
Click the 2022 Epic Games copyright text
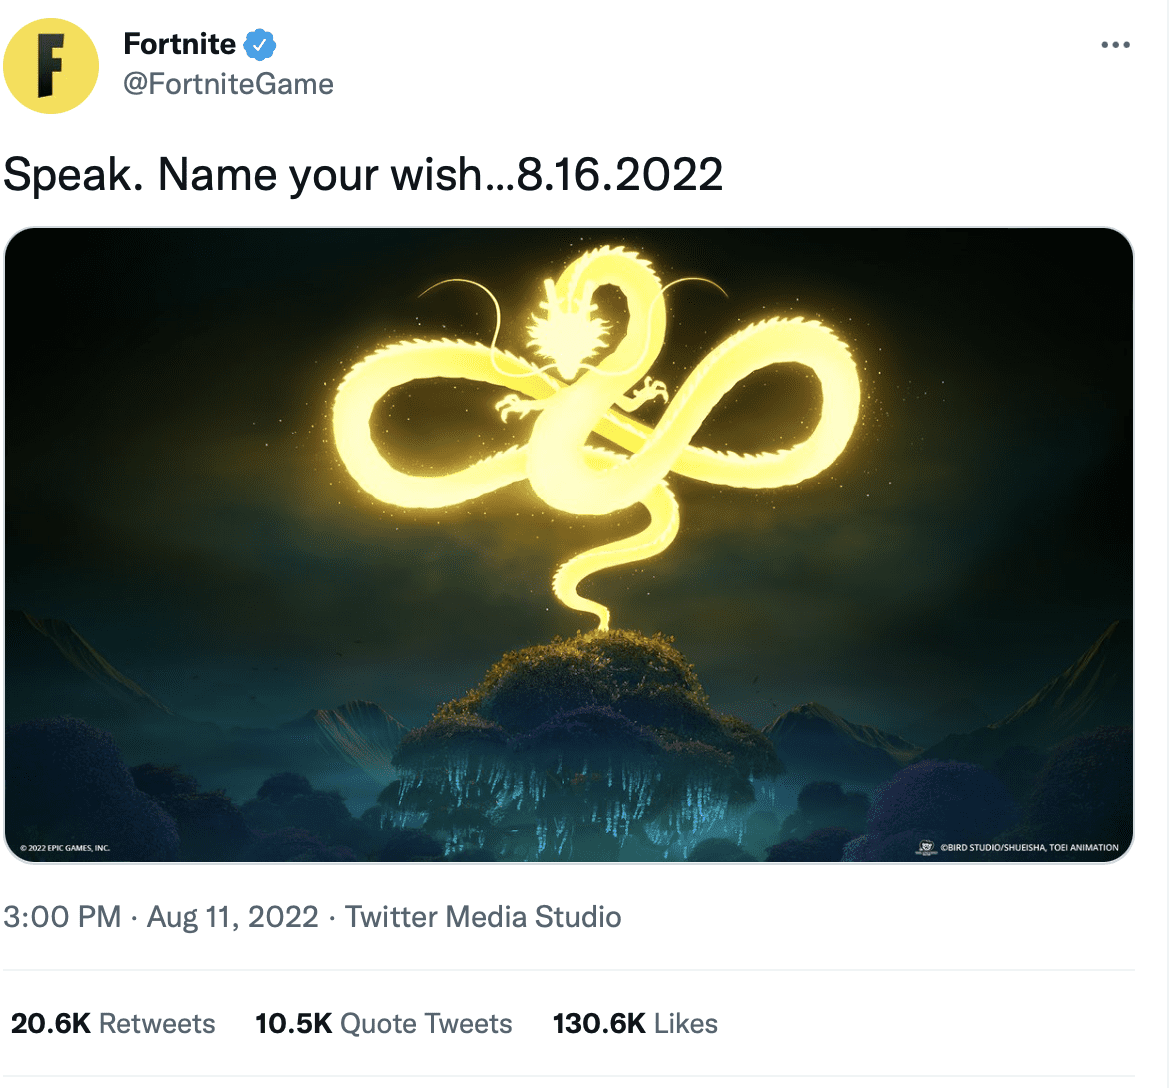tap(65, 848)
